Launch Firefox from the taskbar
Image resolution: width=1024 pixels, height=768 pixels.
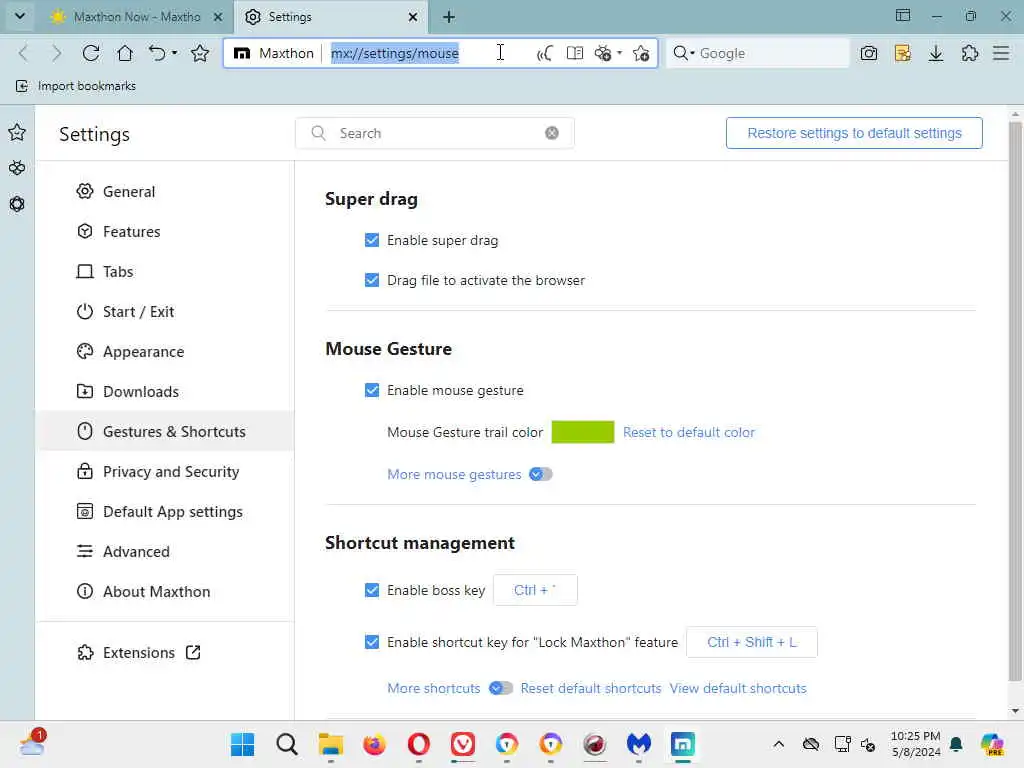point(374,744)
